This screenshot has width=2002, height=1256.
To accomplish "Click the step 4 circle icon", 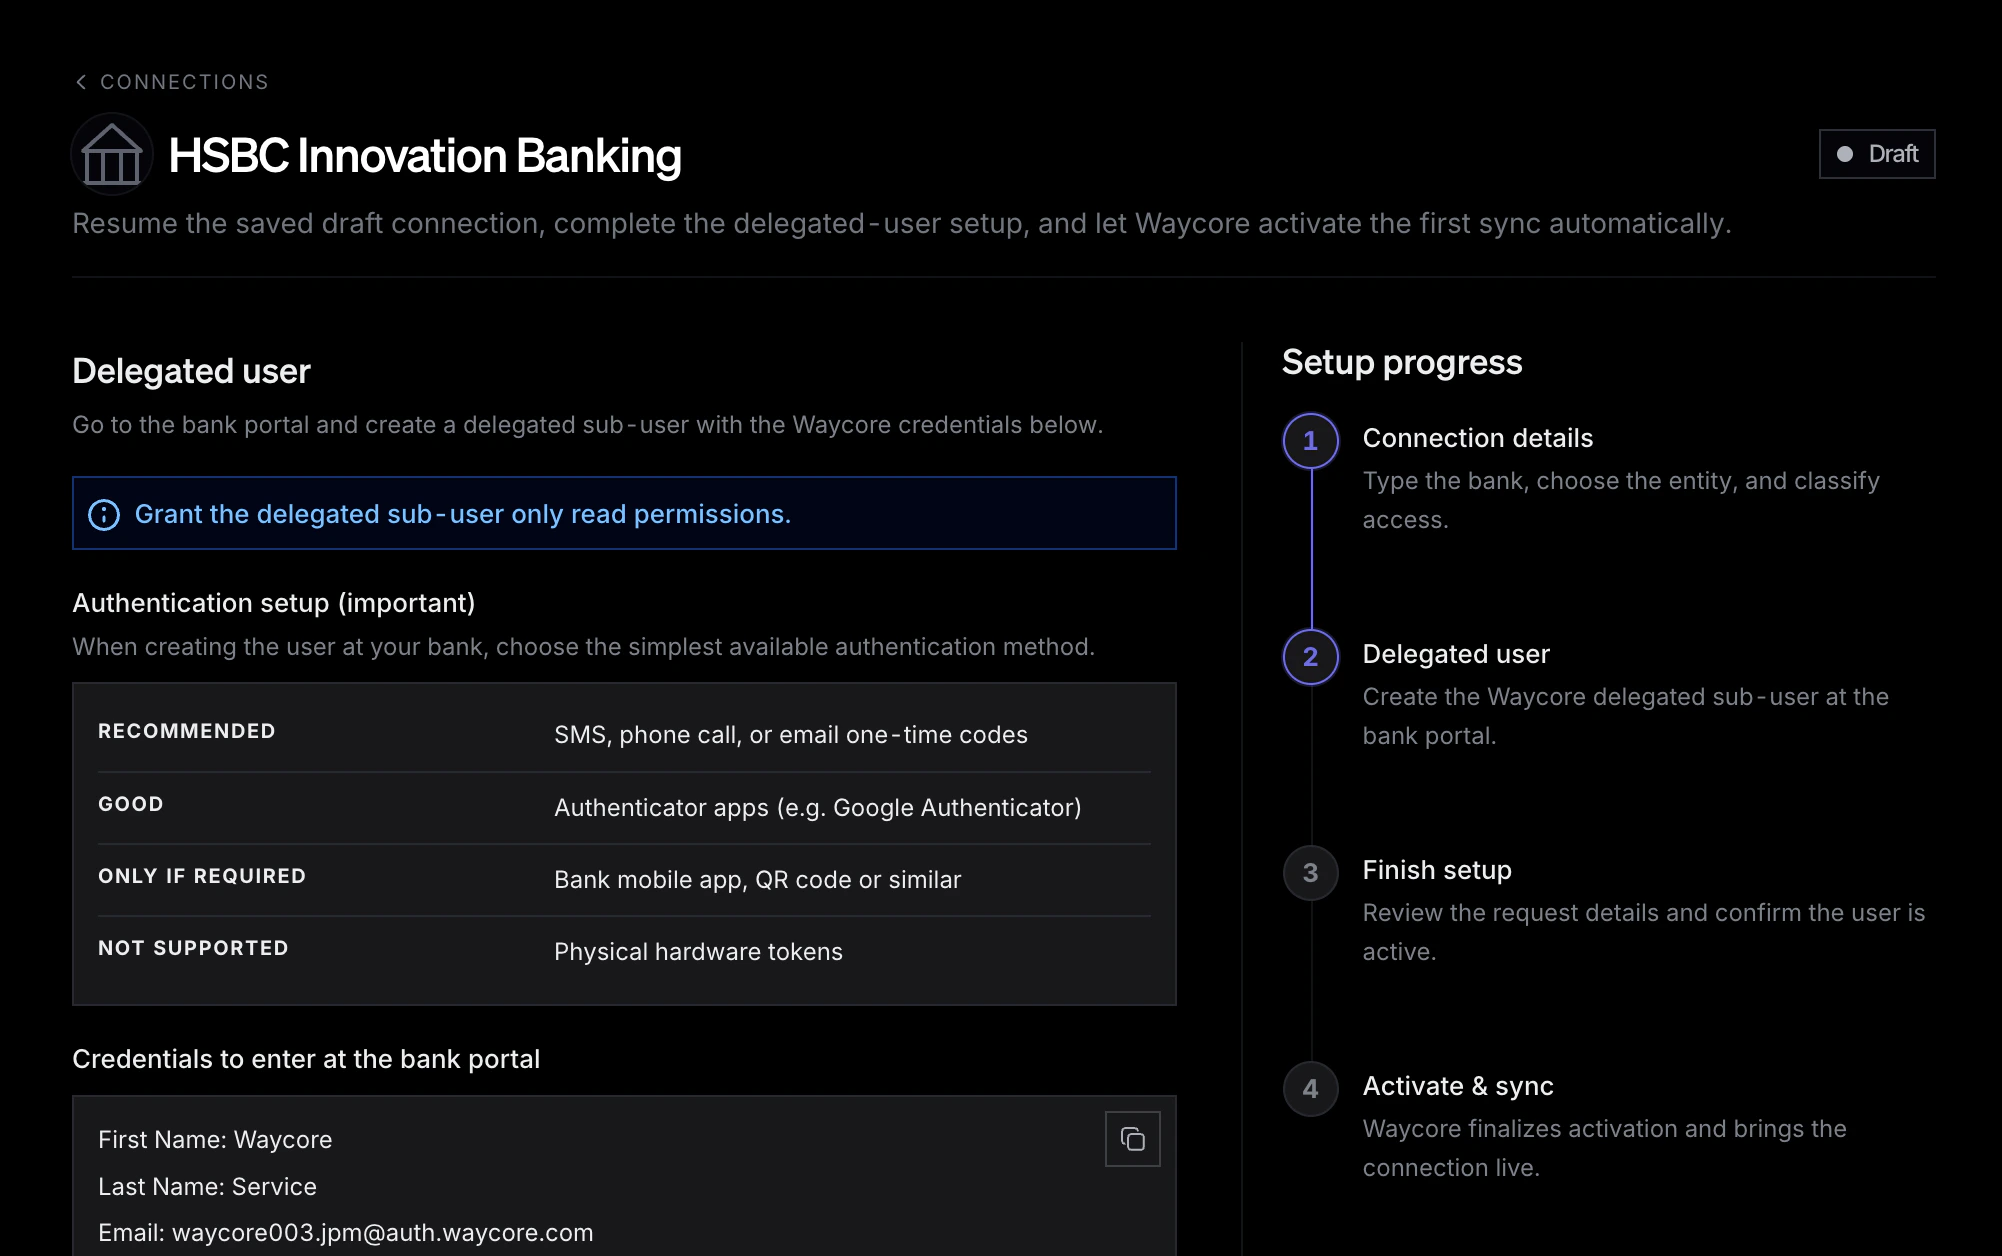I will [1310, 1089].
